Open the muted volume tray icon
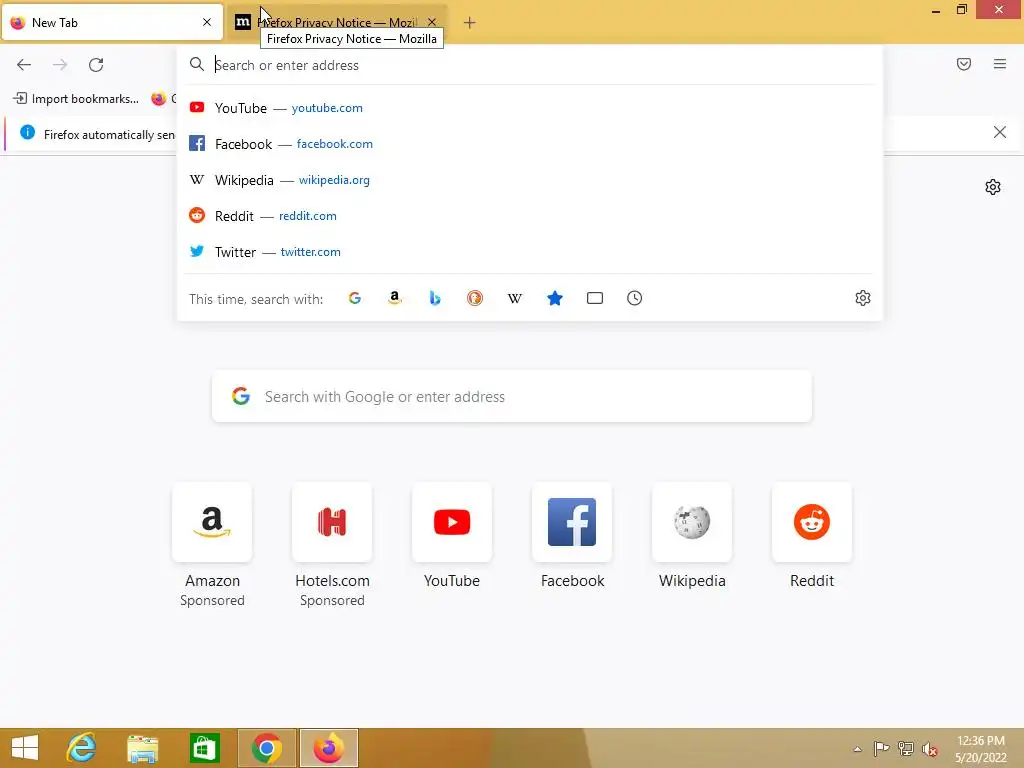 [x=929, y=749]
